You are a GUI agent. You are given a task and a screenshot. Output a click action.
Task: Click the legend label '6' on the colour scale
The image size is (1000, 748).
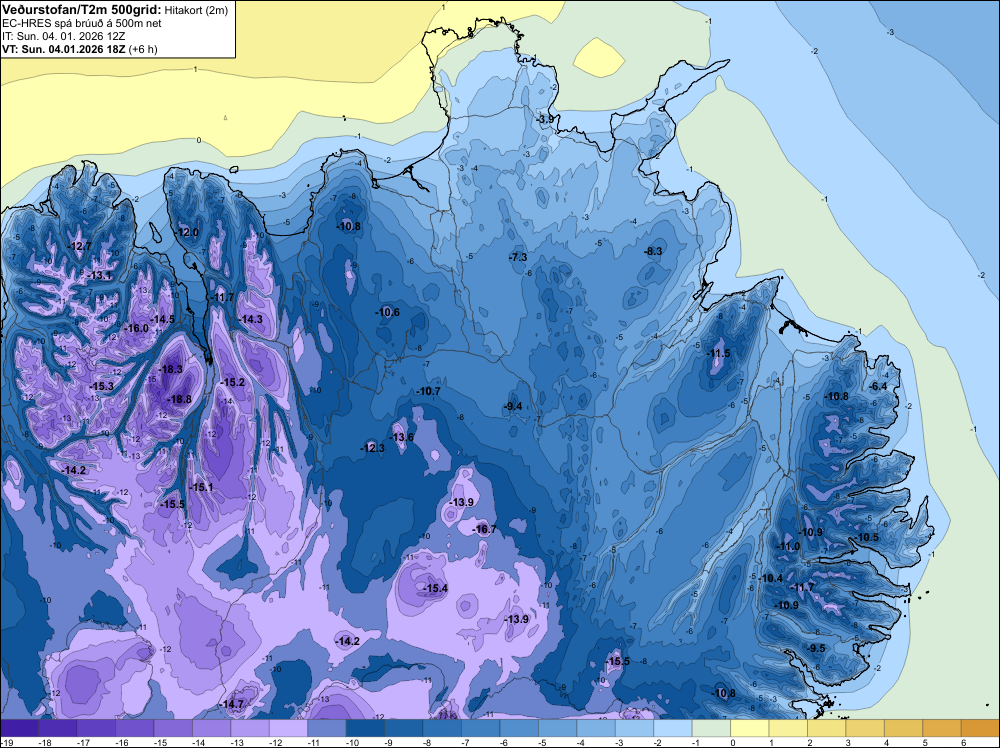point(963,742)
